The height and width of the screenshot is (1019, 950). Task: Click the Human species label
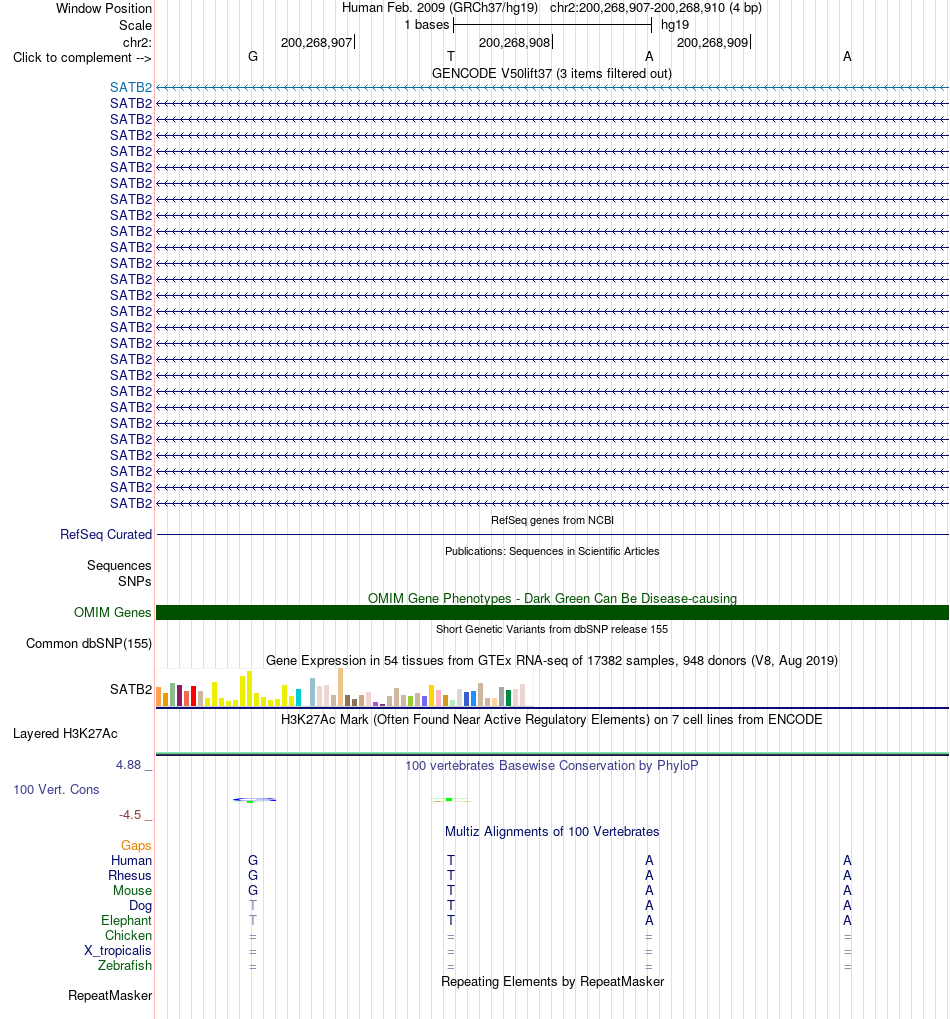(131, 860)
